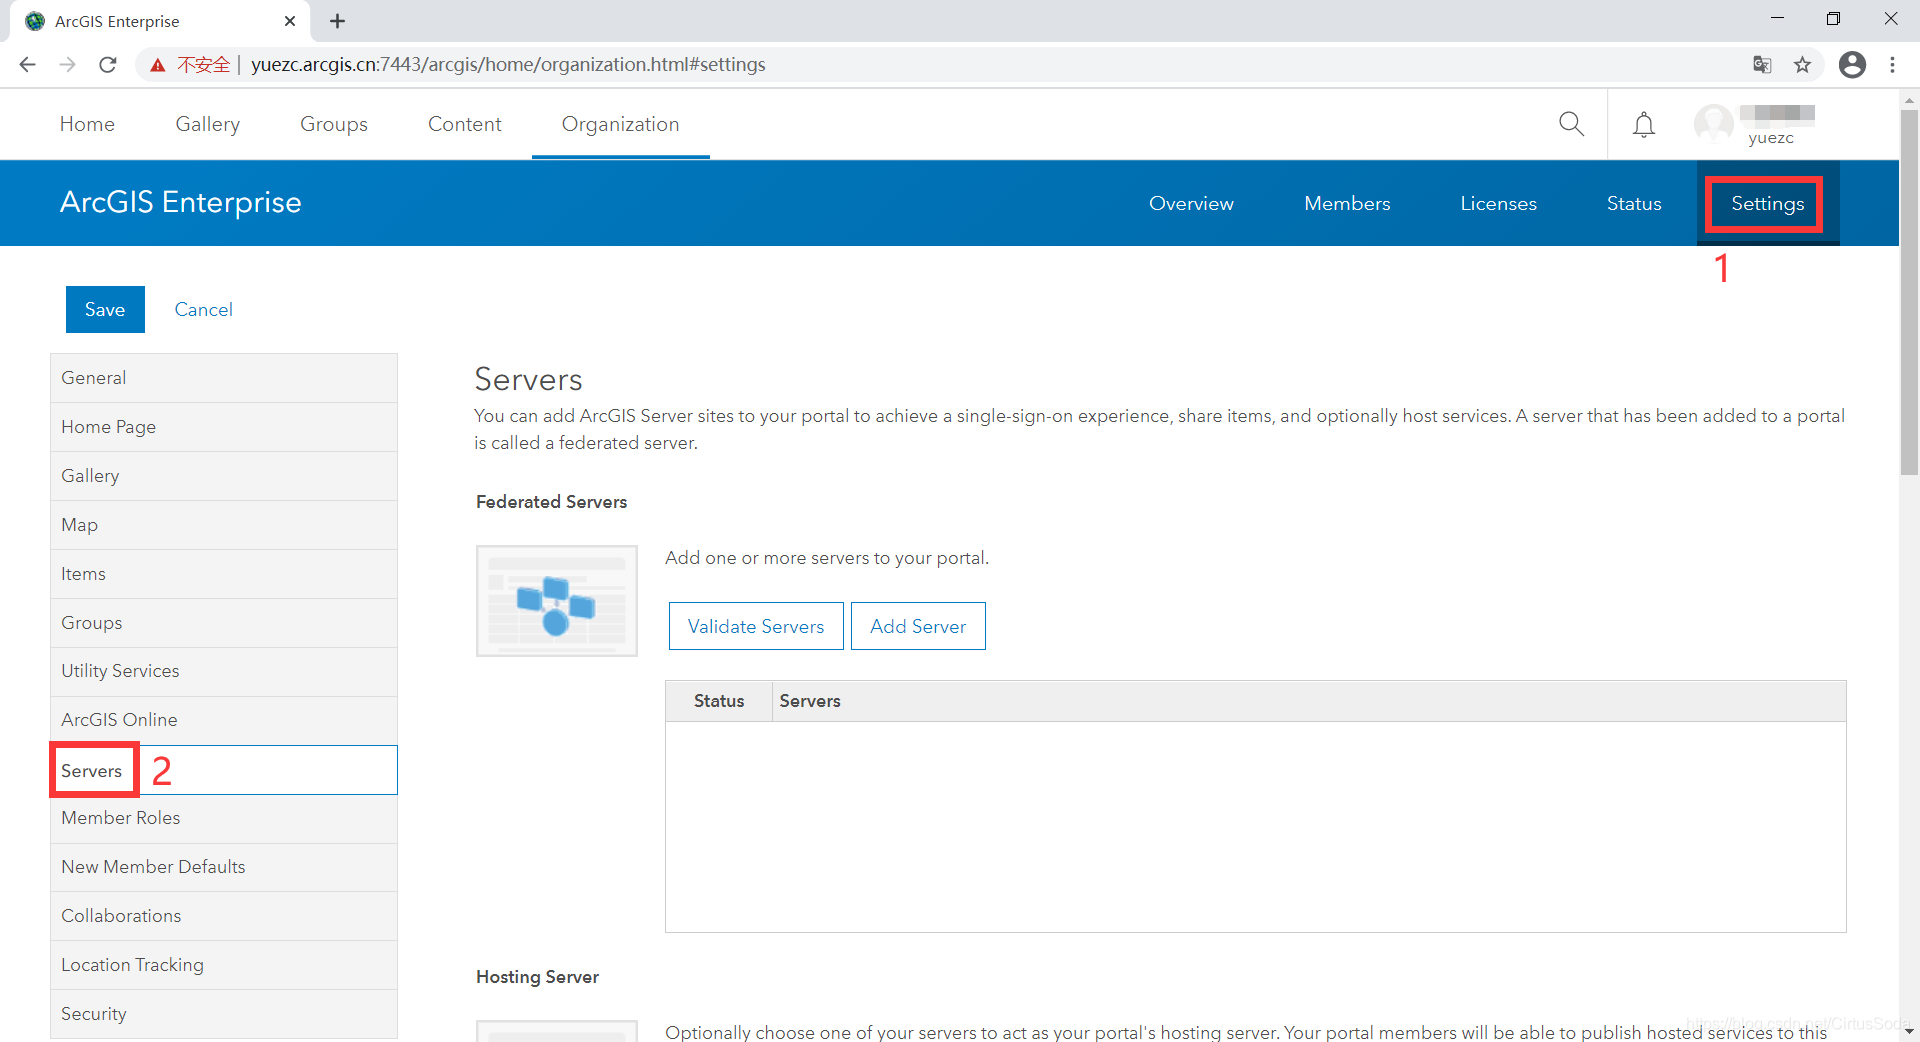Click the scrollbar down arrow

pos(1909,1031)
